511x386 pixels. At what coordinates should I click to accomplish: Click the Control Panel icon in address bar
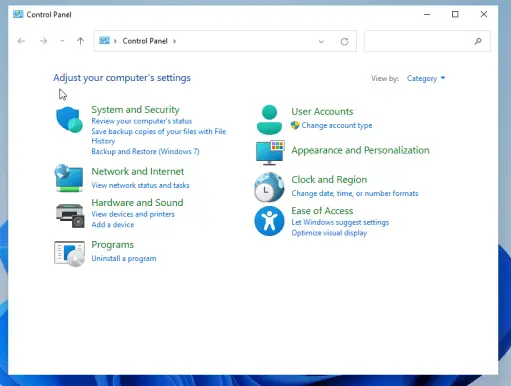pos(104,41)
